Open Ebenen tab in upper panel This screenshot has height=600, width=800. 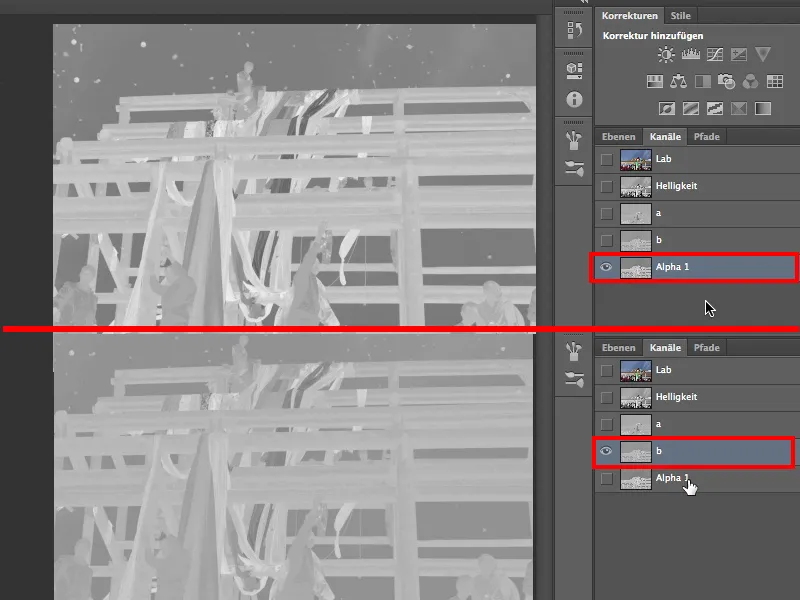618,137
